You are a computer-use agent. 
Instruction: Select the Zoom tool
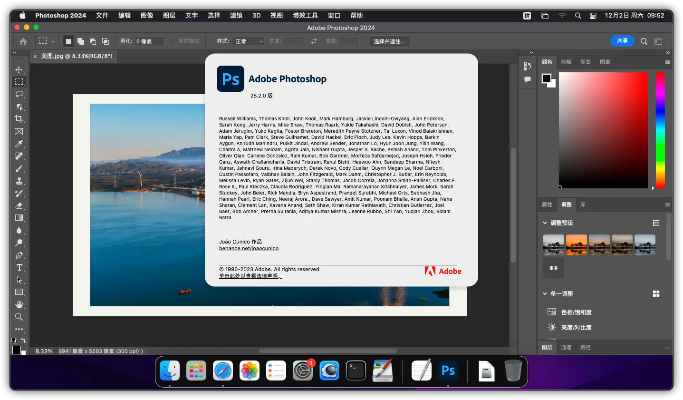19,316
